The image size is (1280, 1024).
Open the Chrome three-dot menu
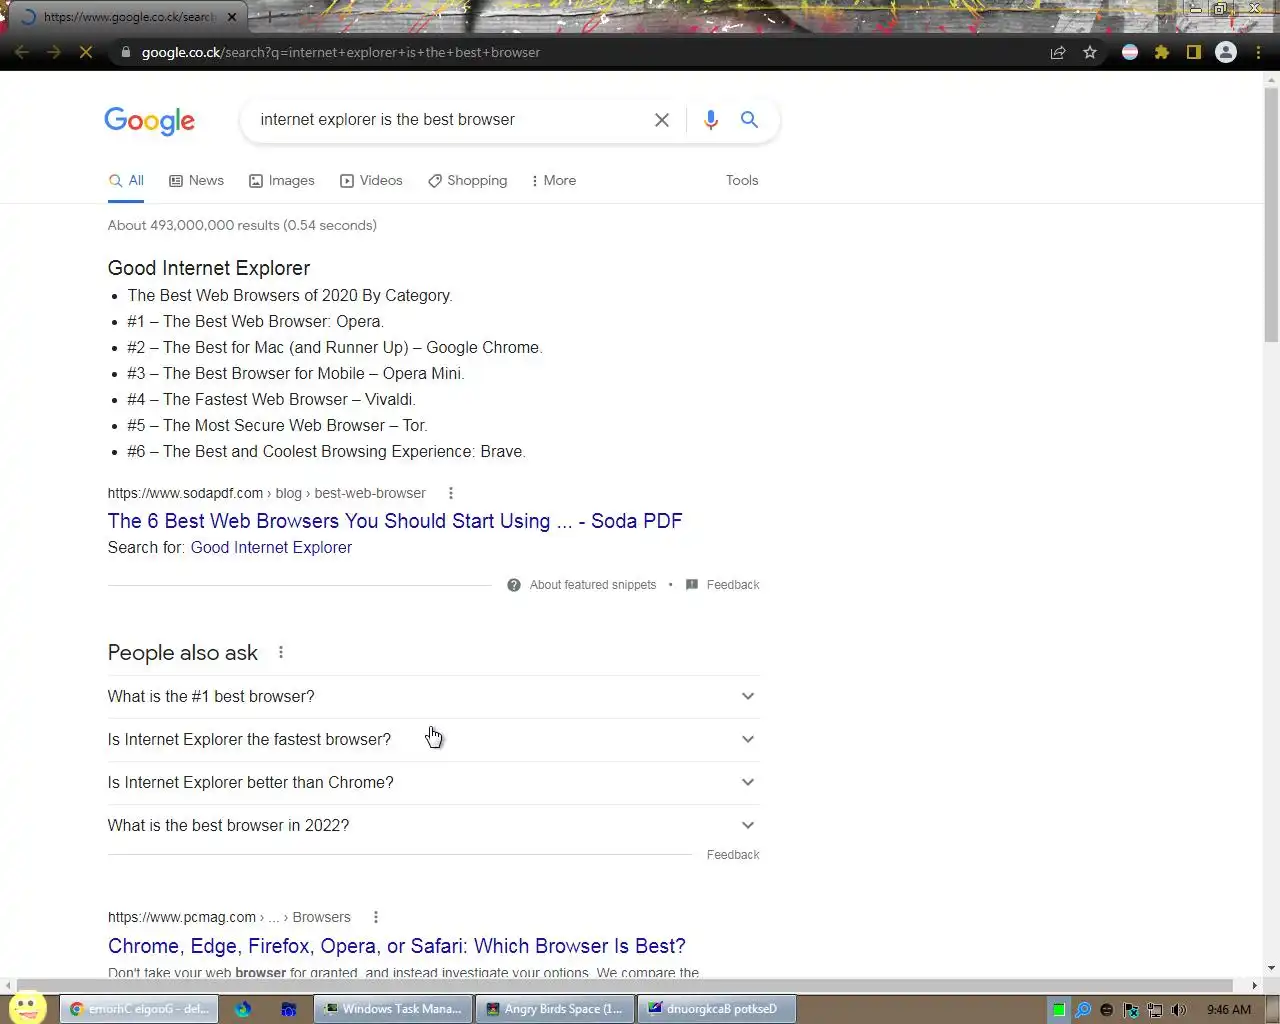[x=1258, y=52]
